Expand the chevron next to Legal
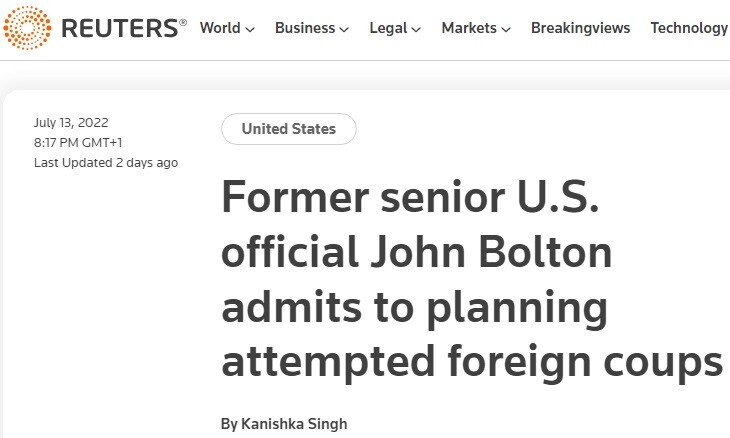 (416, 29)
